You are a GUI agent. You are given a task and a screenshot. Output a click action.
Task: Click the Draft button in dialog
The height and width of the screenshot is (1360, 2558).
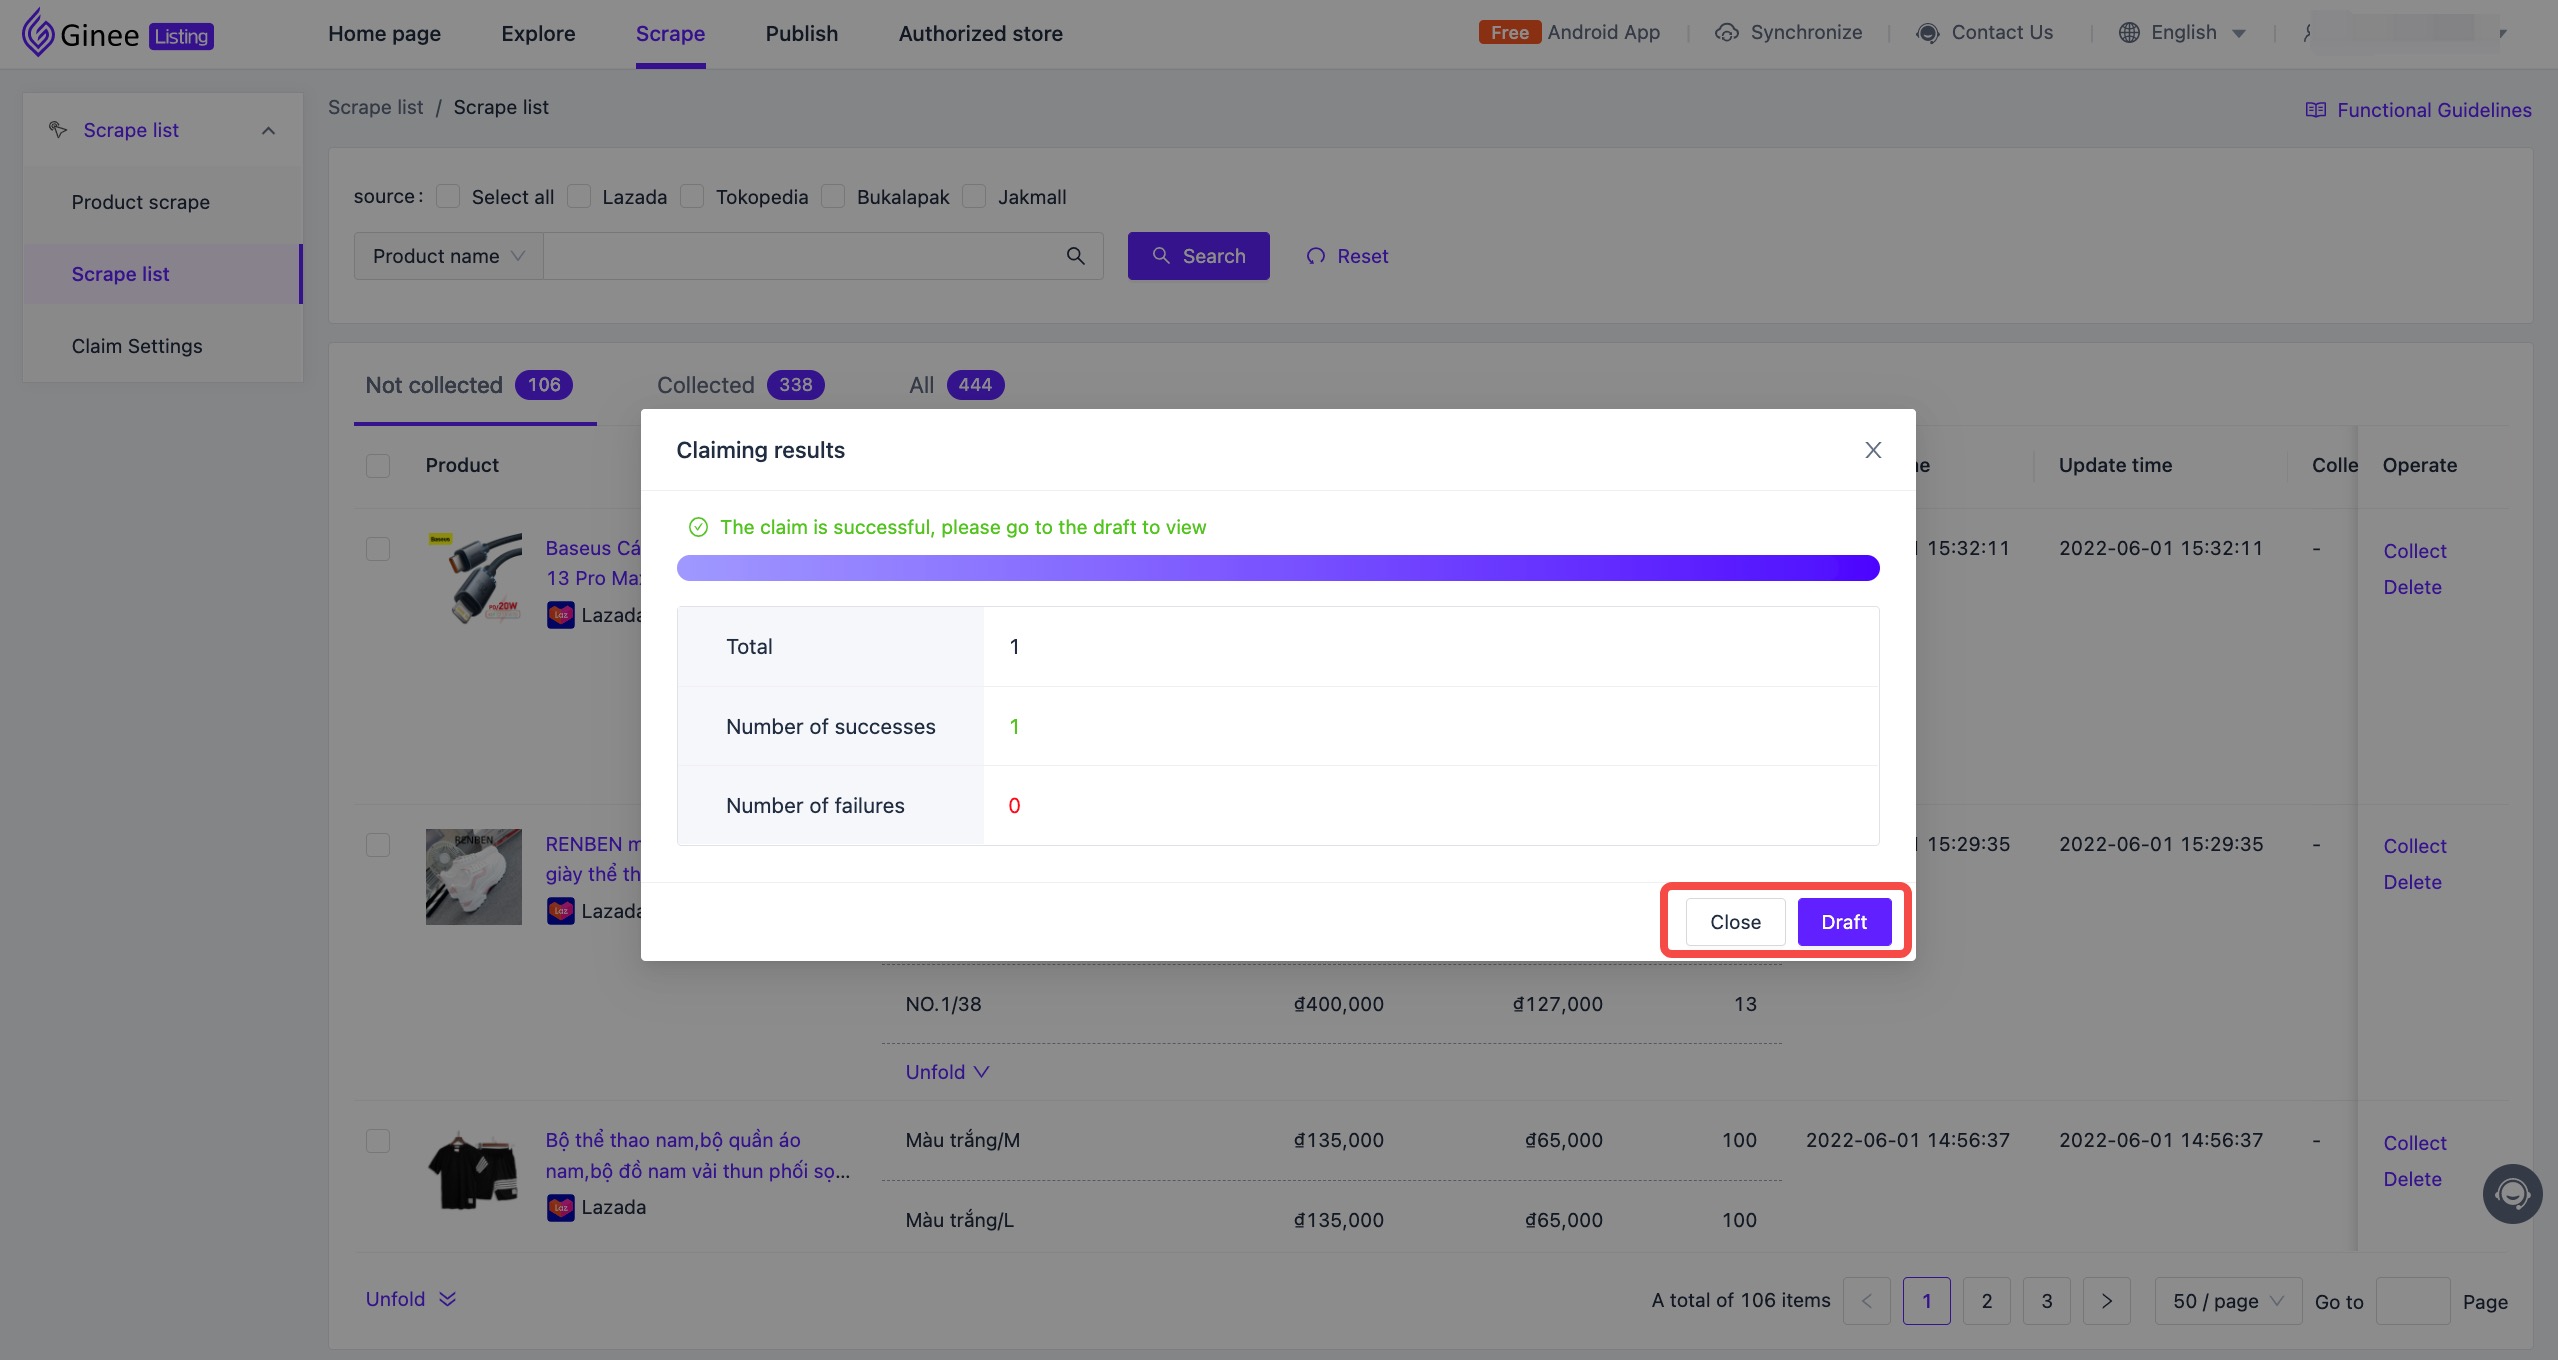coord(1844,922)
